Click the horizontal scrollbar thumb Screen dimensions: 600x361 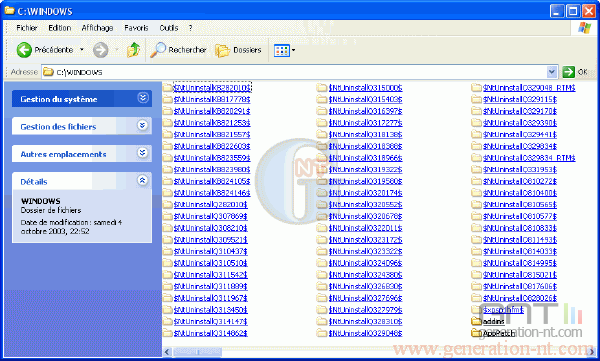tap(197, 352)
